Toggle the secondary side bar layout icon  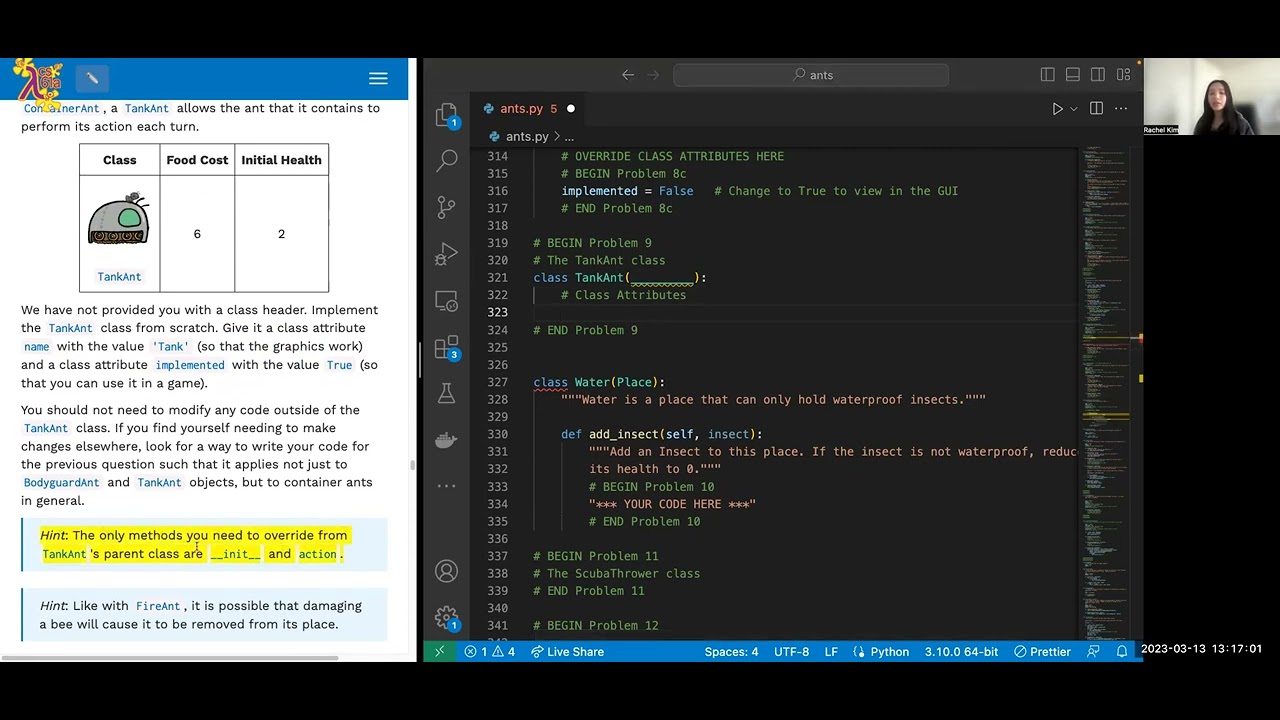click(1098, 75)
